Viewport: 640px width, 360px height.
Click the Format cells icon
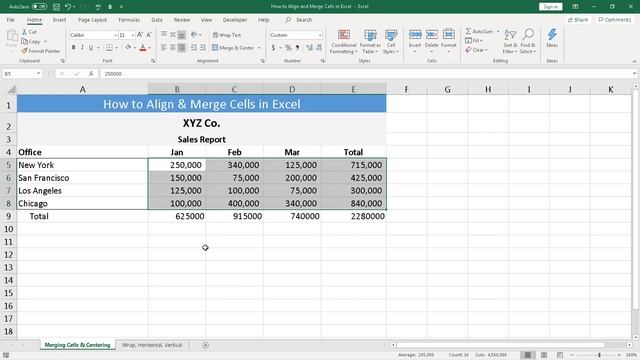(x=449, y=35)
